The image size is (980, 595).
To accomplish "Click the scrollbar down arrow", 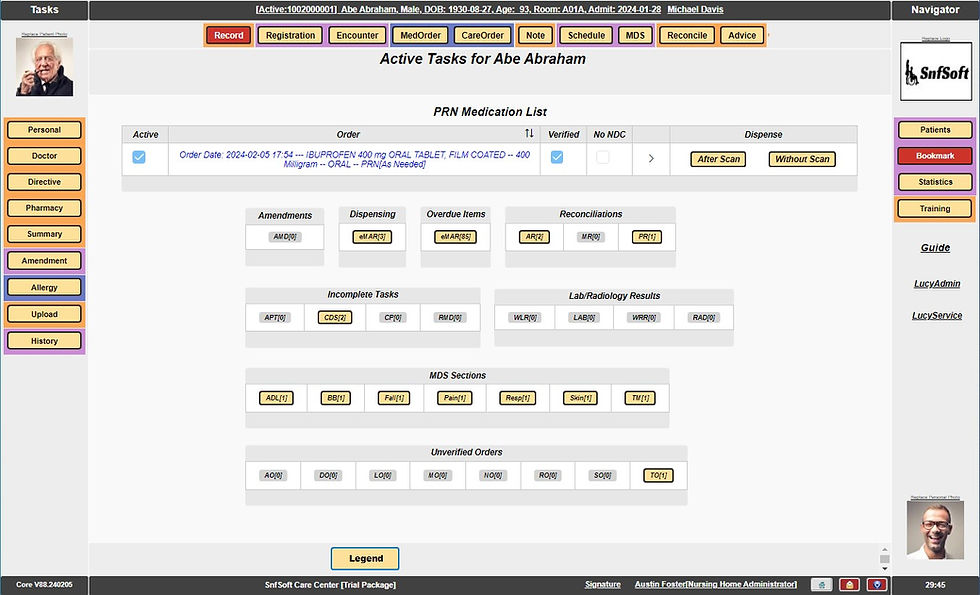I will [884, 569].
